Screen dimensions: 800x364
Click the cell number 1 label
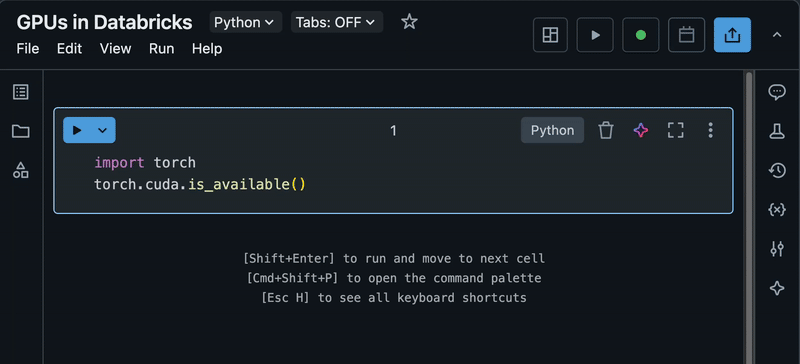click(393, 131)
